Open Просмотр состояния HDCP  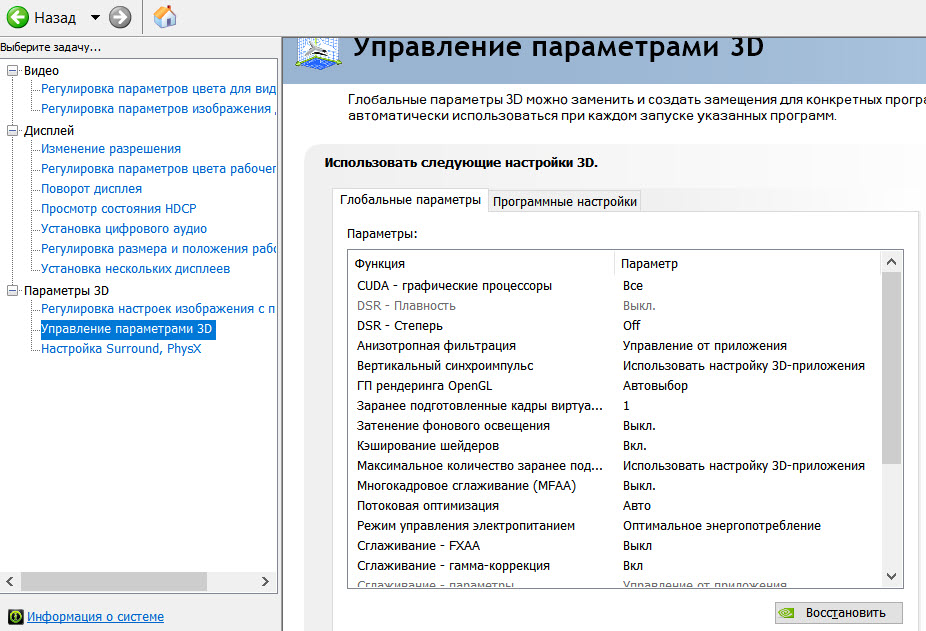pyautogui.click(x=119, y=209)
